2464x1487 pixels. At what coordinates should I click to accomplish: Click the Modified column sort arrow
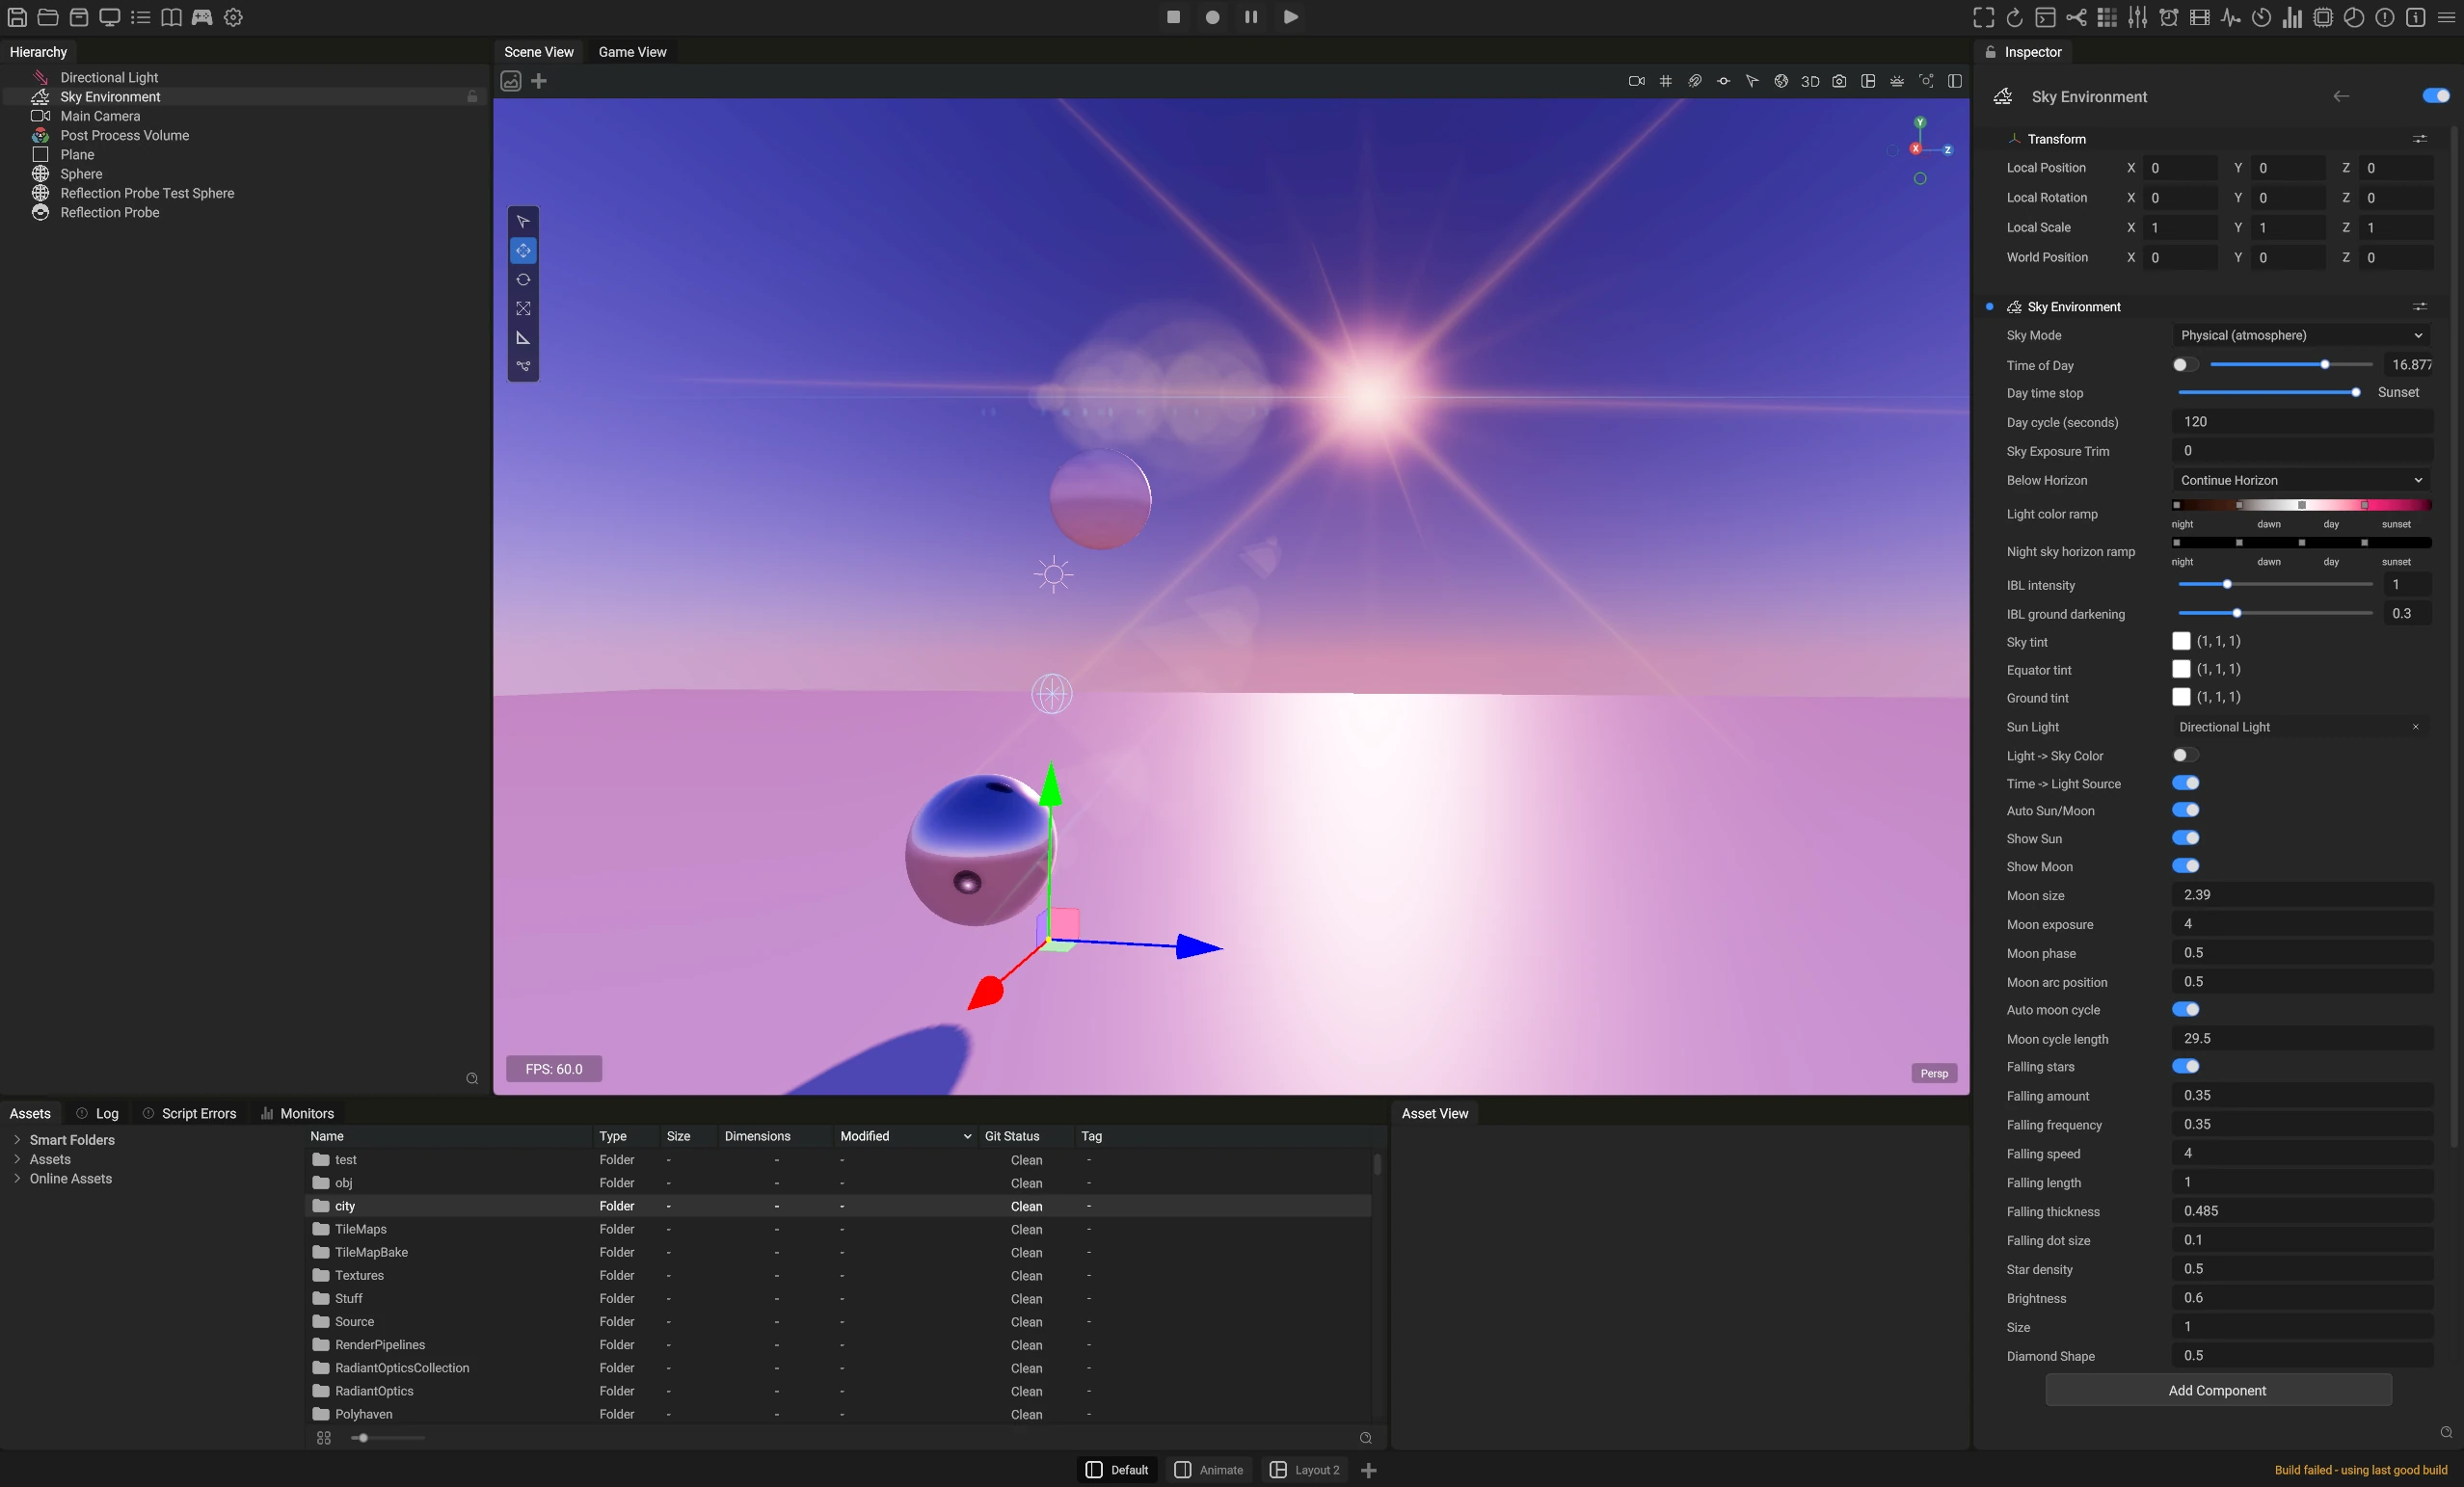point(967,1136)
